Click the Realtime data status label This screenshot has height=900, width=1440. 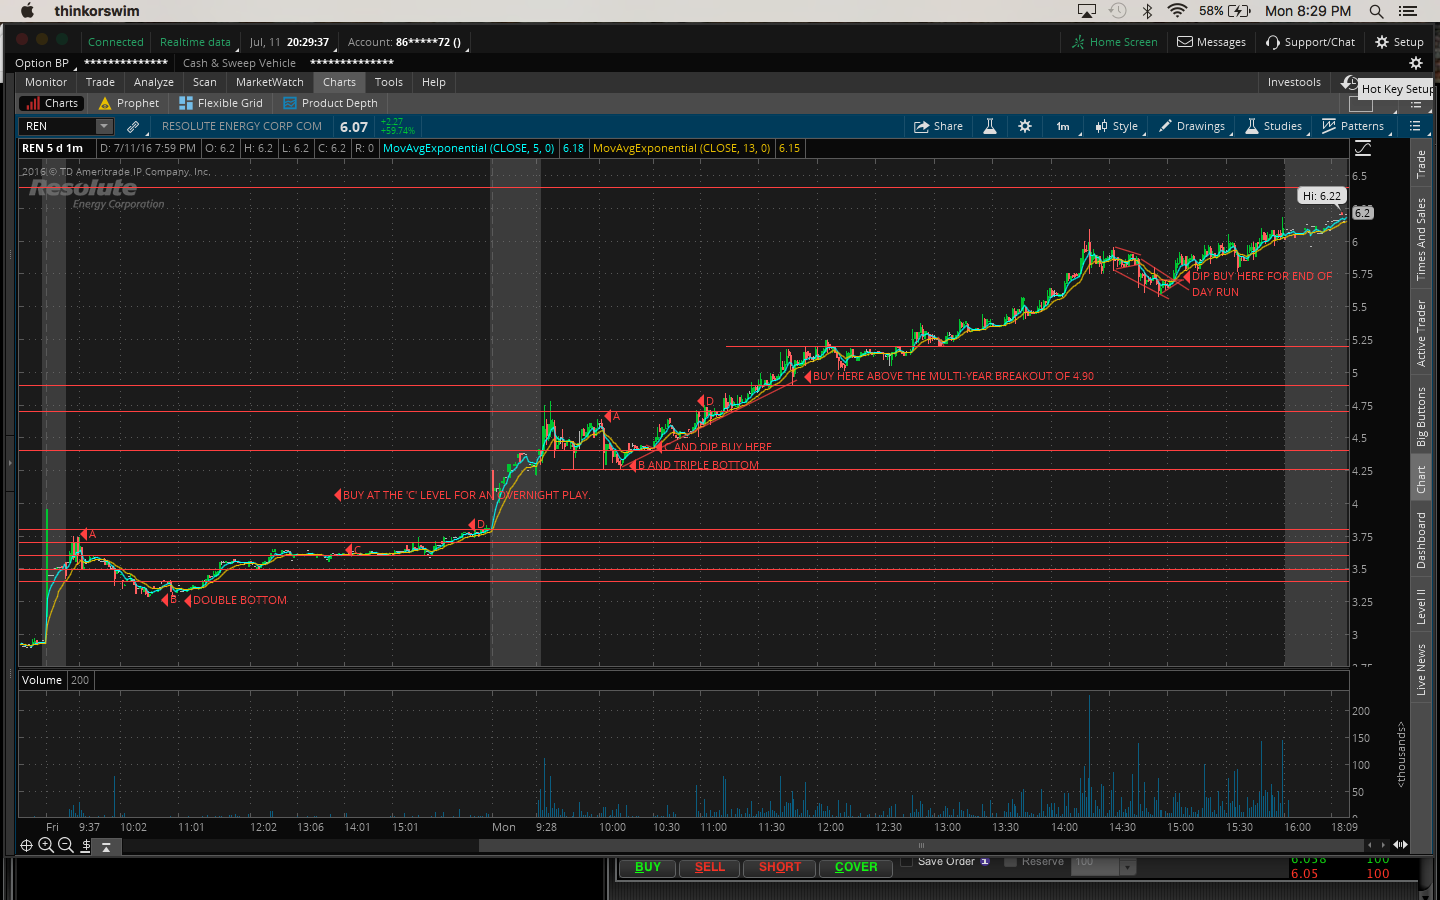(x=195, y=42)
